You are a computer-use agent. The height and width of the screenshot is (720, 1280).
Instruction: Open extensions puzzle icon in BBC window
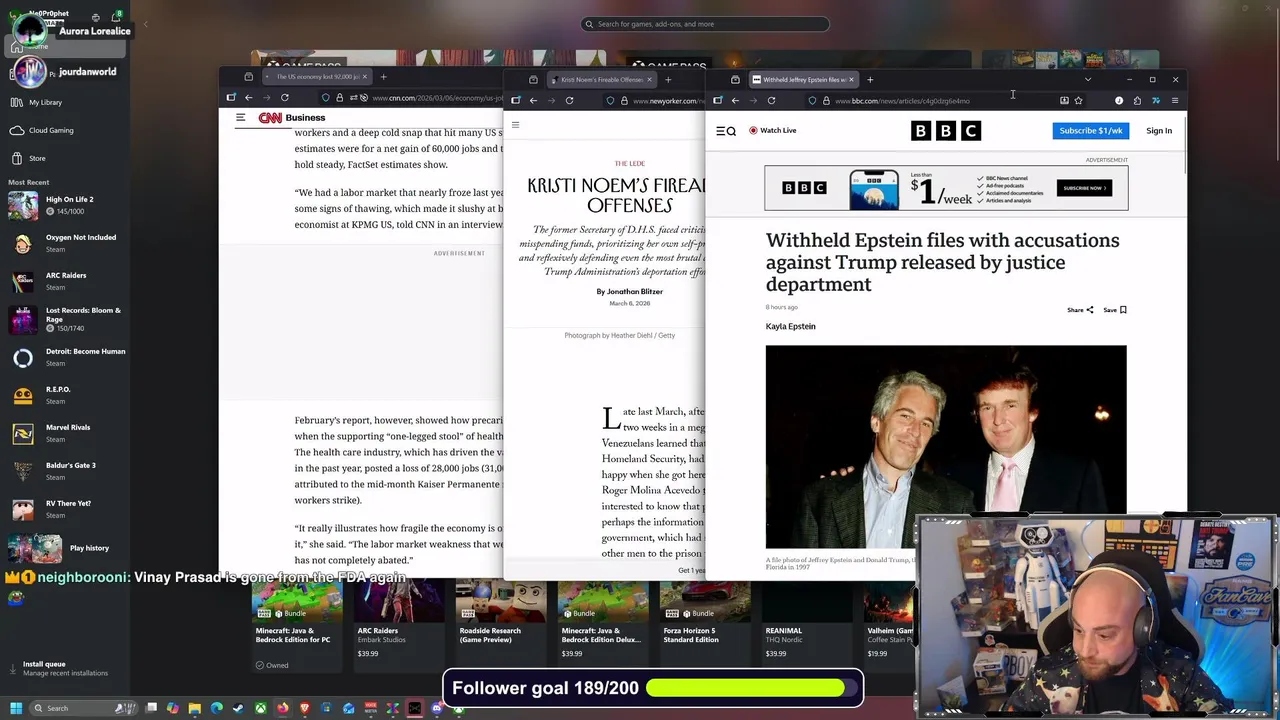(1137, 100)
